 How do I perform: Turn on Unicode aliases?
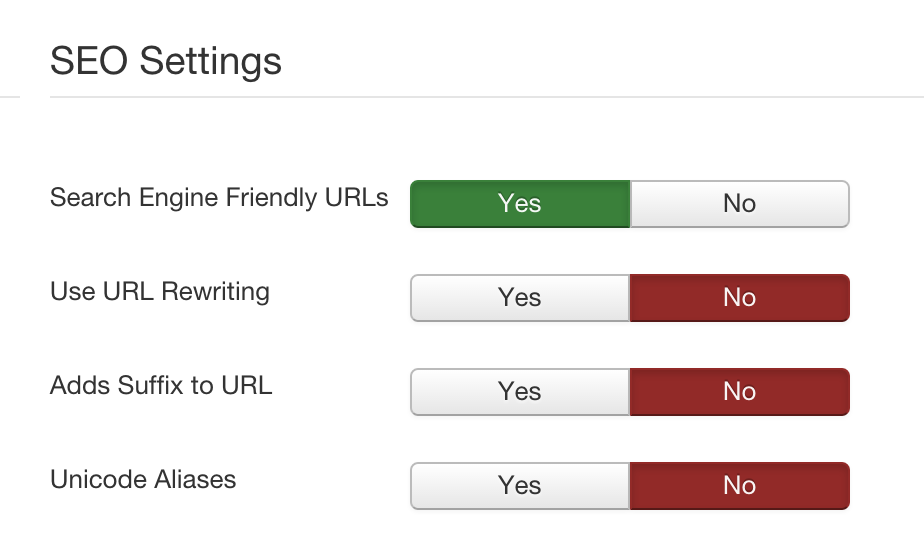coord(520,486)
